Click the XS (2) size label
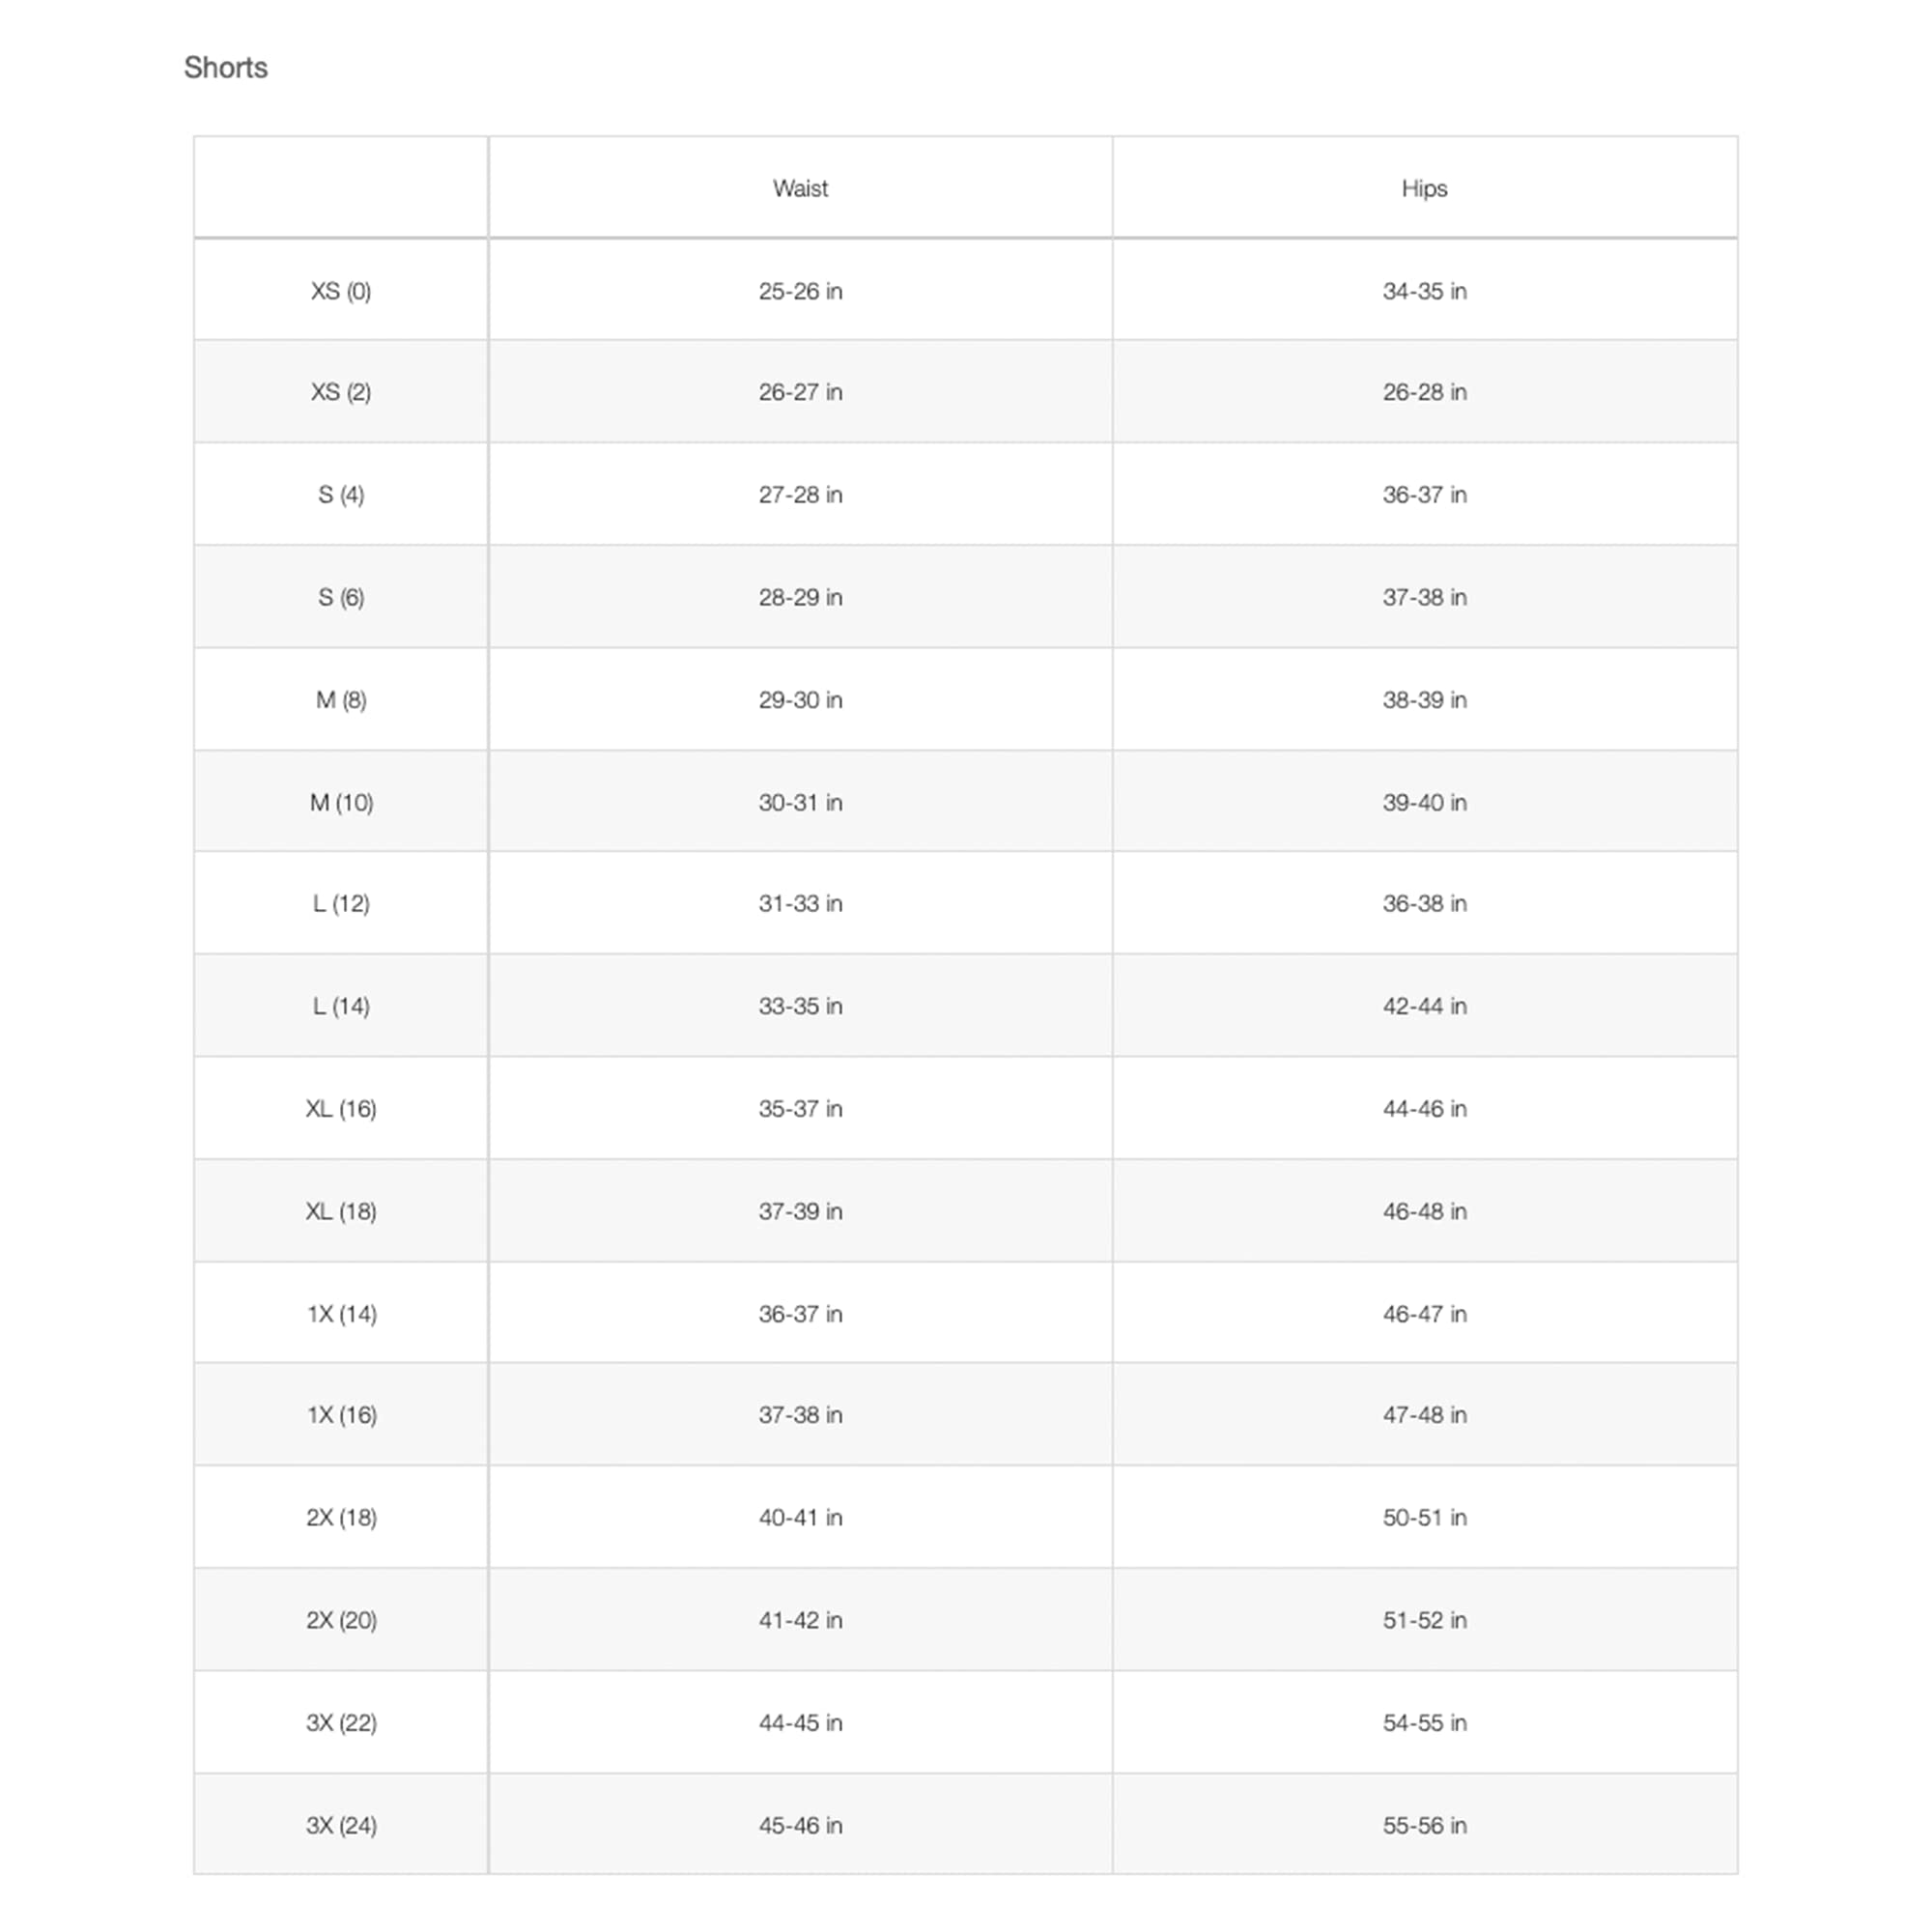 tap(341, 392)
